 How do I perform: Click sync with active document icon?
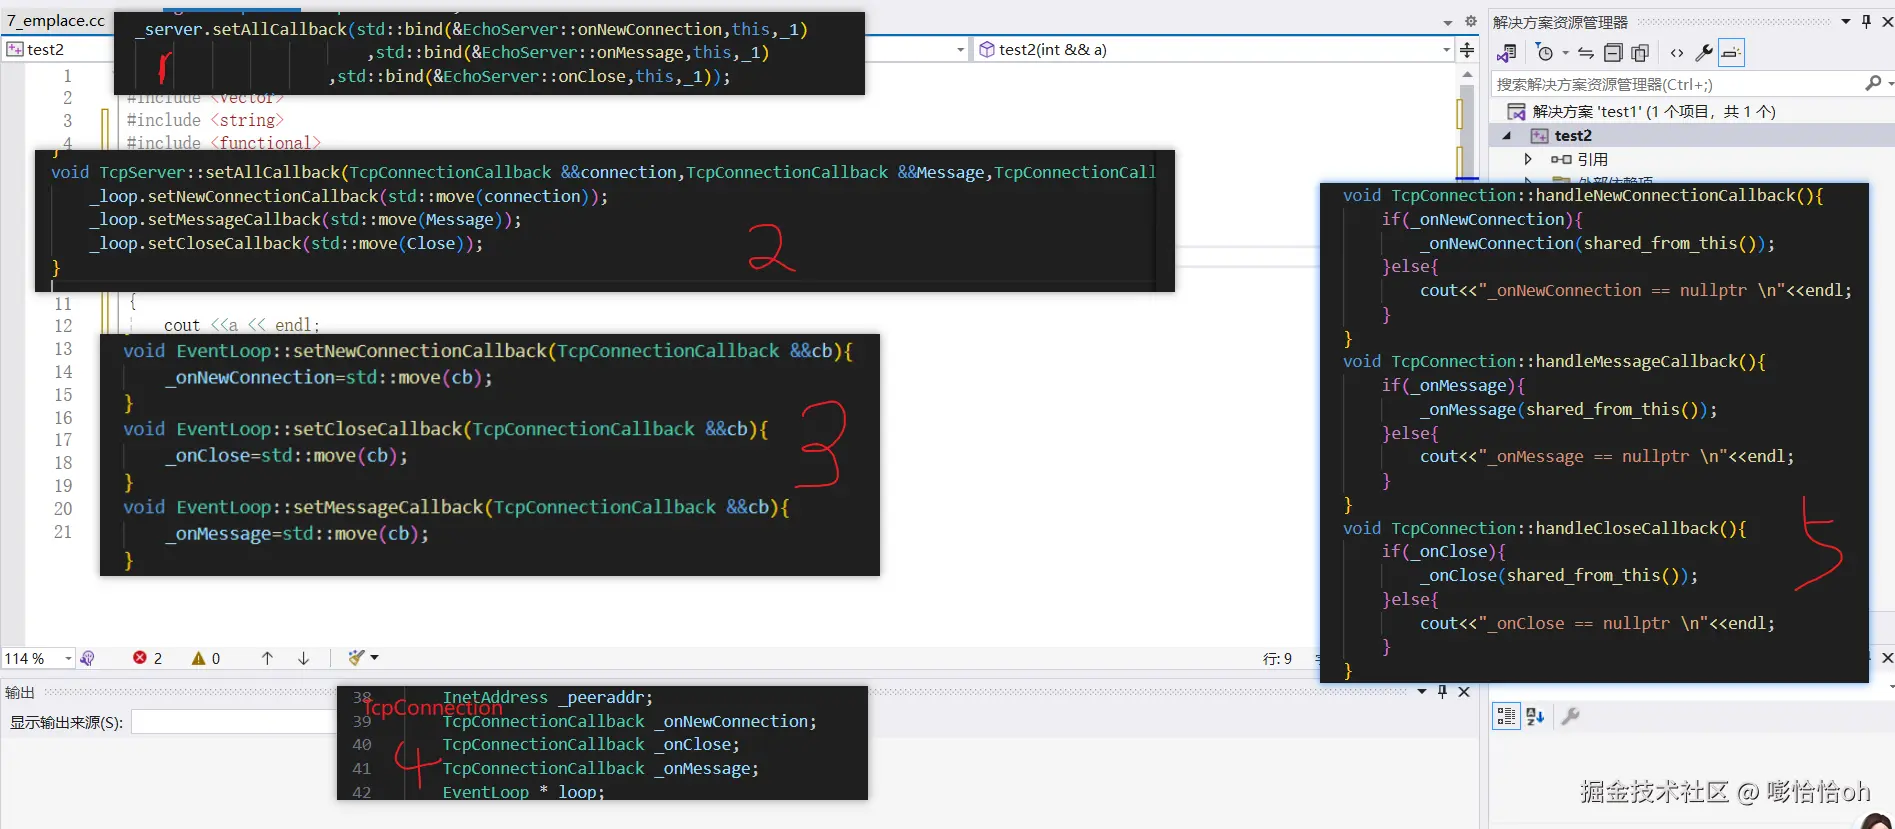click(x=1586, y=53)
